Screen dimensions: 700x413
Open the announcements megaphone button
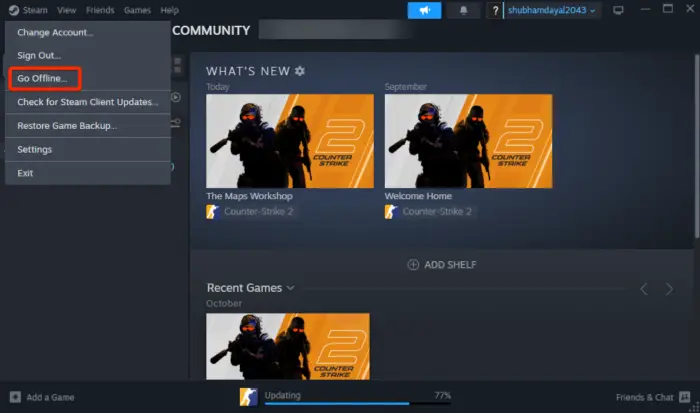tap(424, 10)
